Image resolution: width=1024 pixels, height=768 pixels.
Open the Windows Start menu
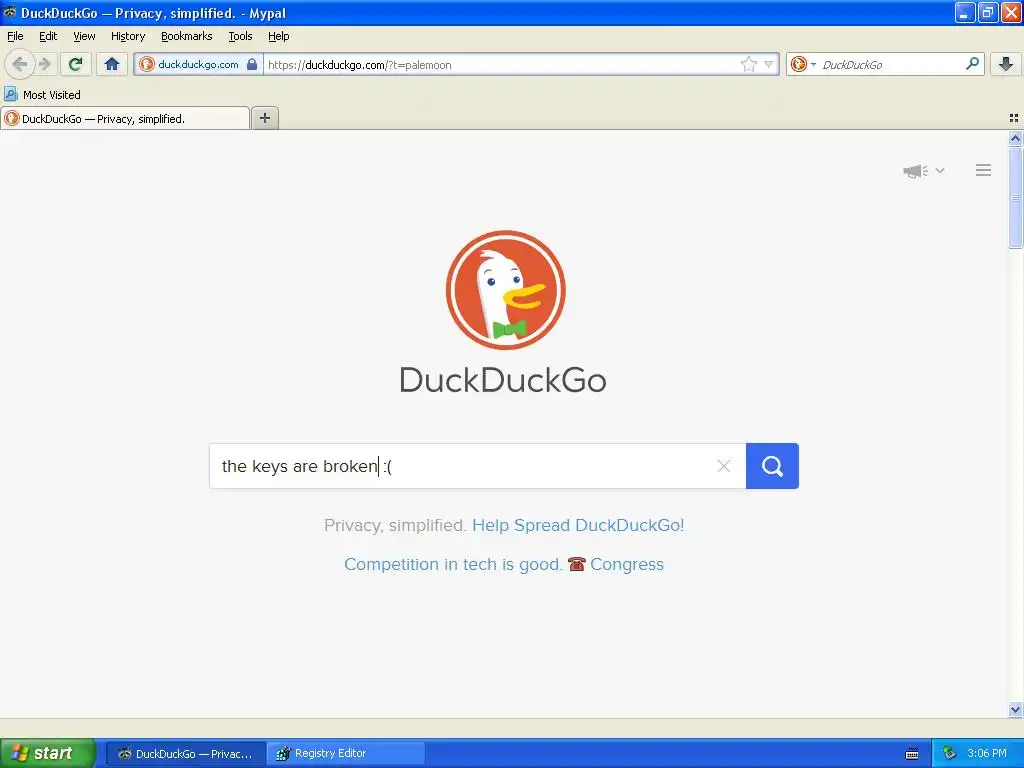point(47,753)
